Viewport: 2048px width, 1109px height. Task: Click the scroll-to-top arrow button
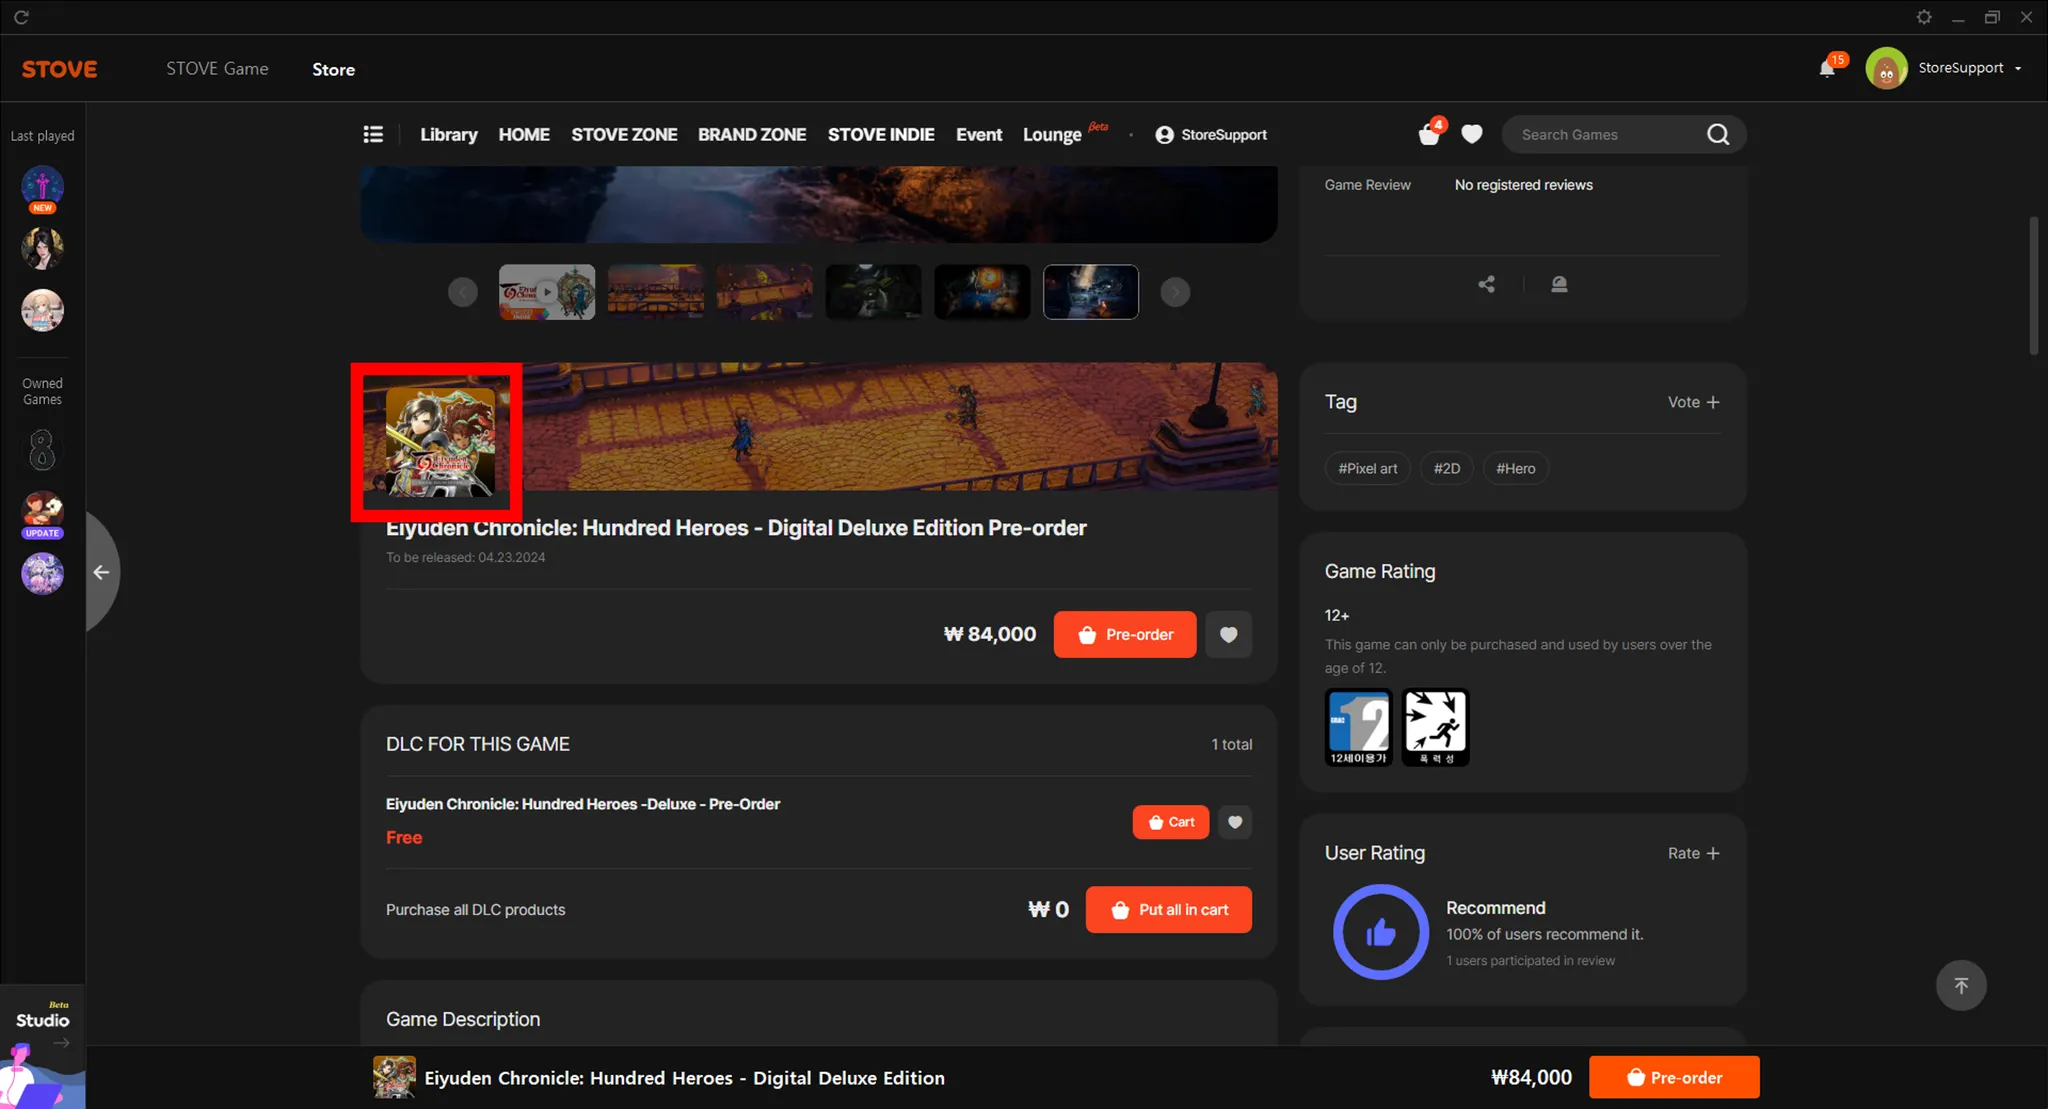[1960, 986]
